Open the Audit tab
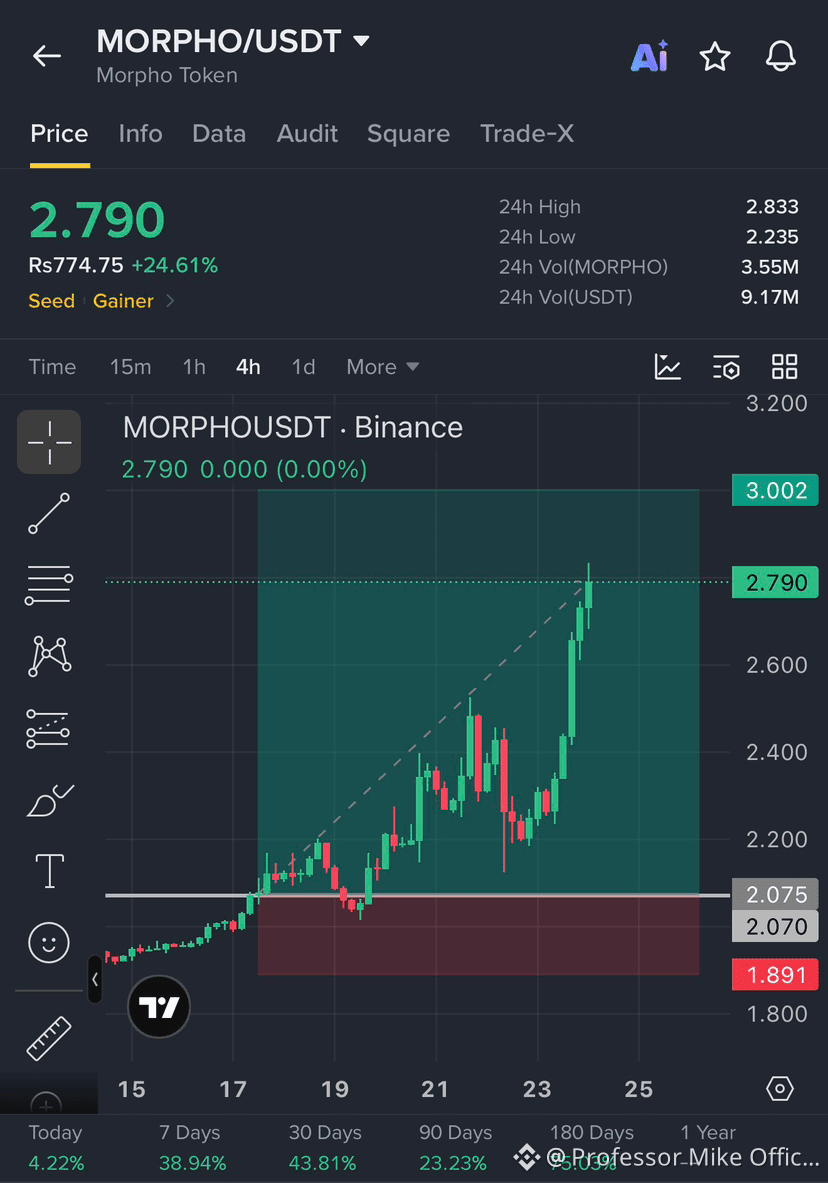Viewport: 828px width, 1183px height. click(307, 134)
